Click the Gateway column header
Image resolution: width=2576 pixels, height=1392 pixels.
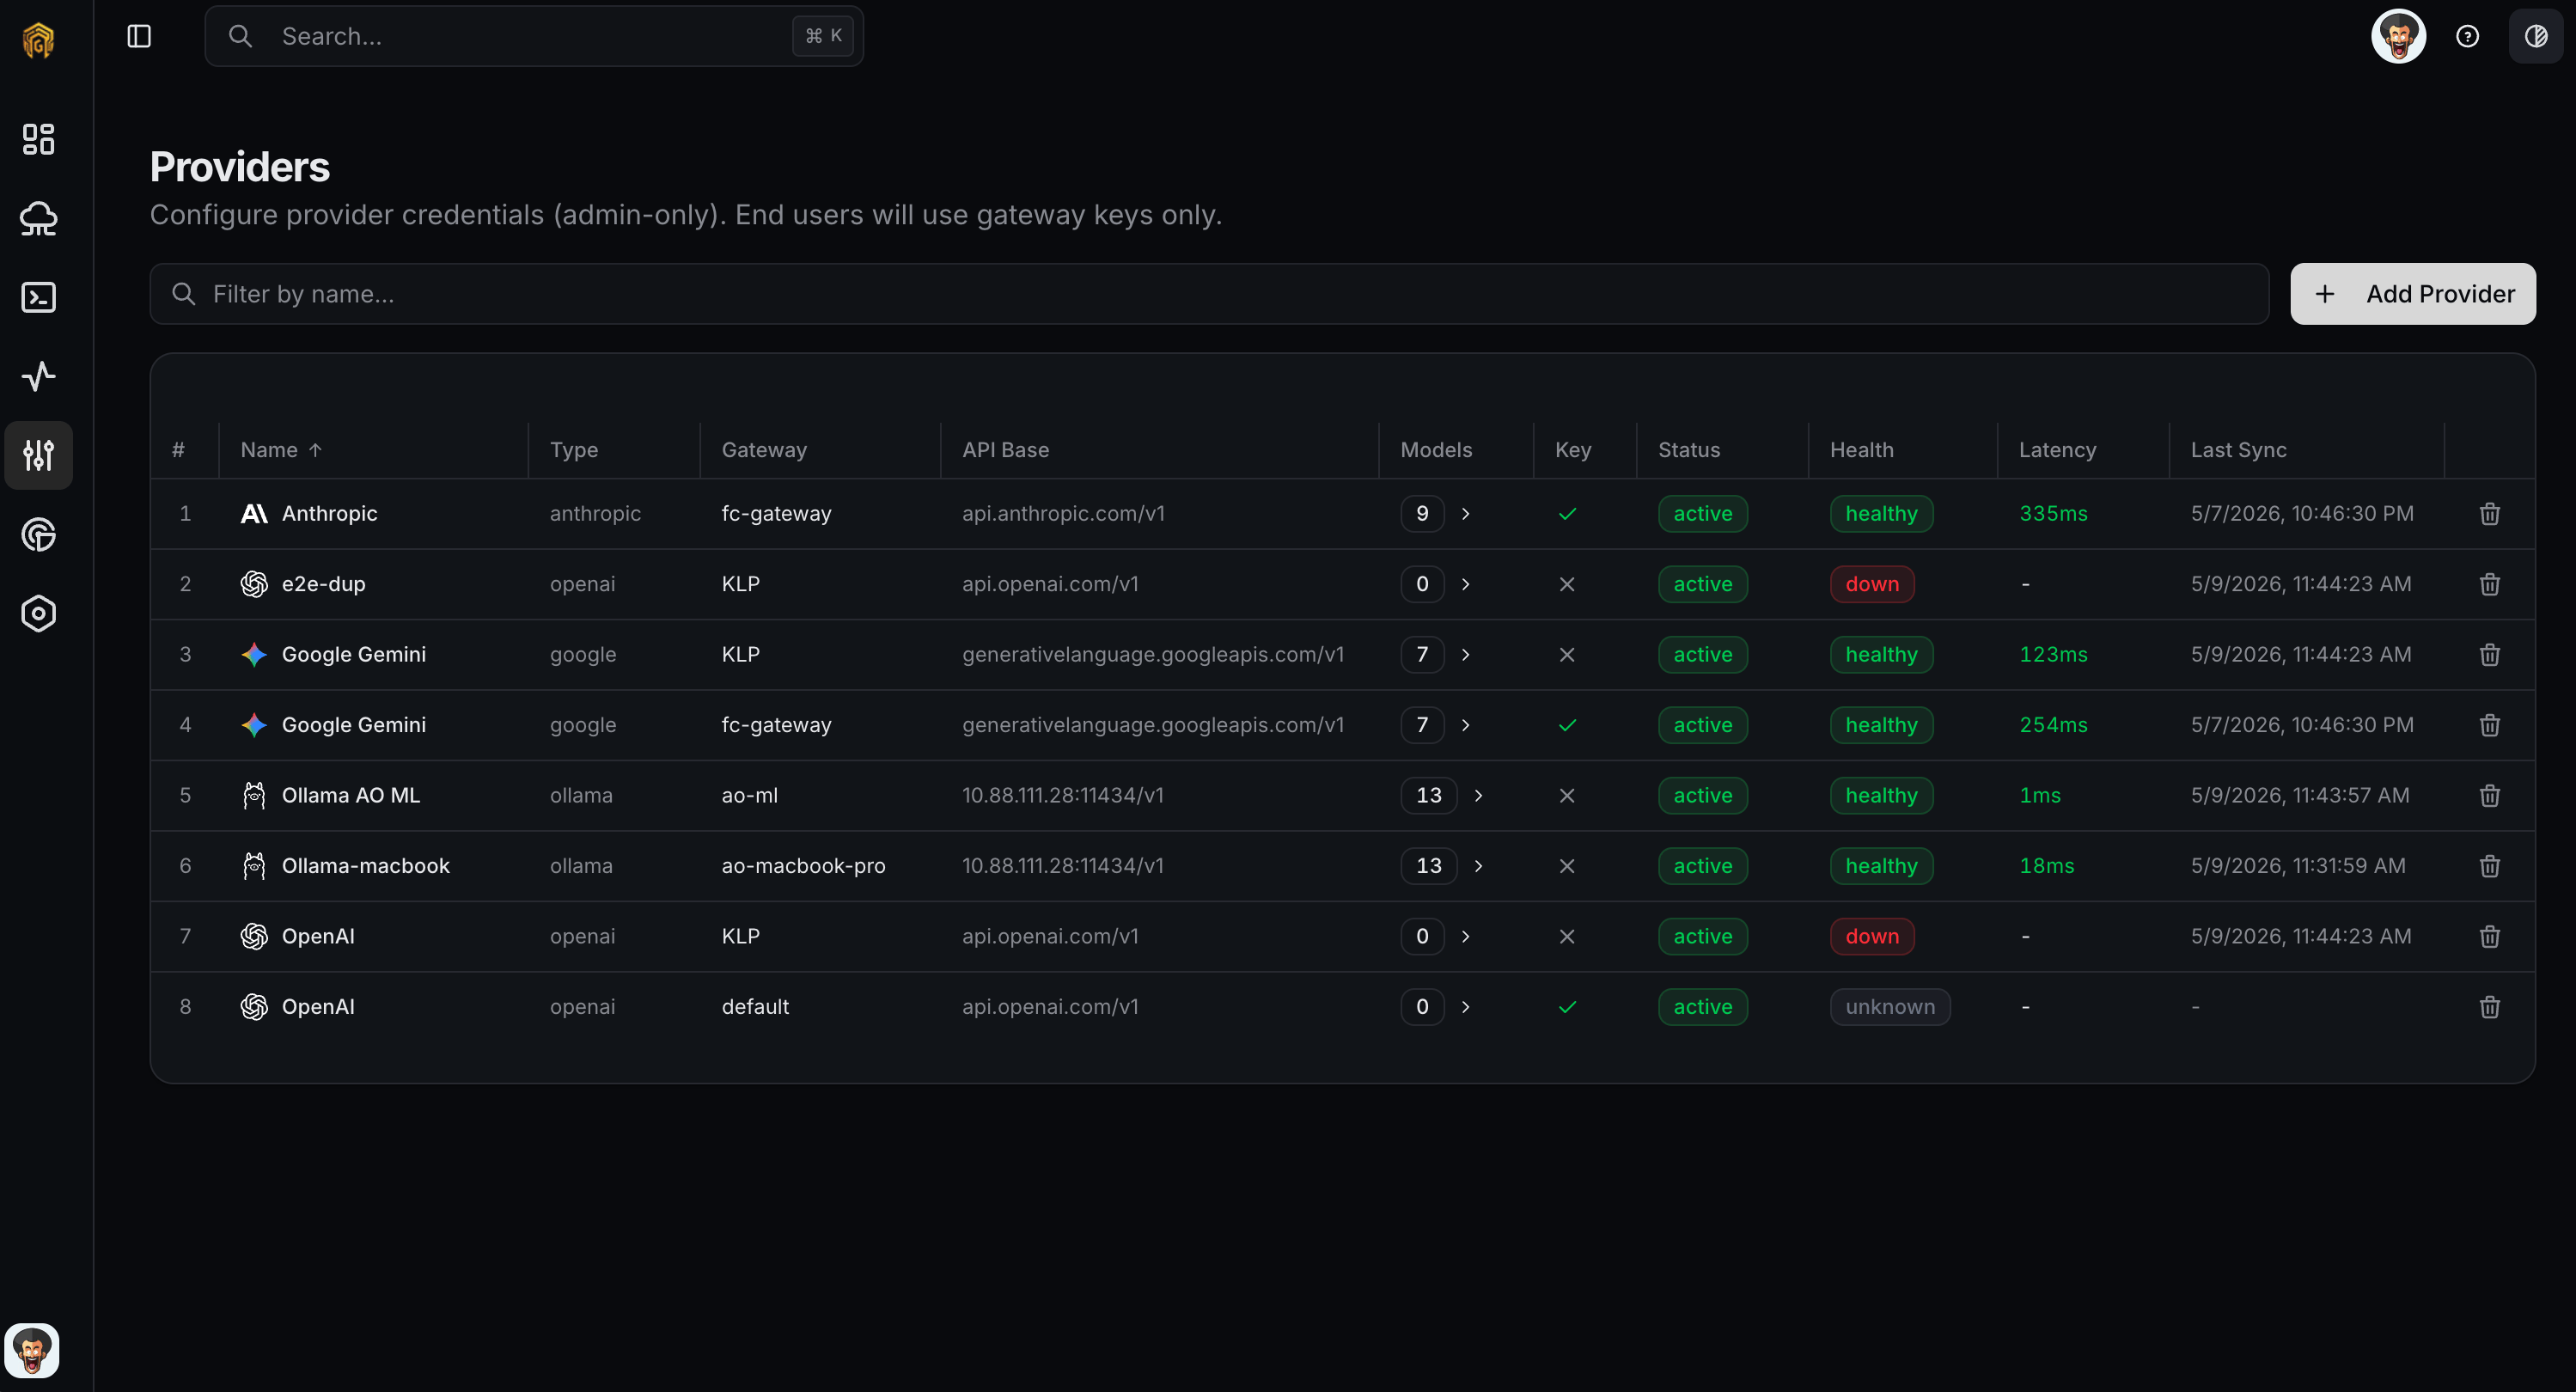(x=764, y=450)
